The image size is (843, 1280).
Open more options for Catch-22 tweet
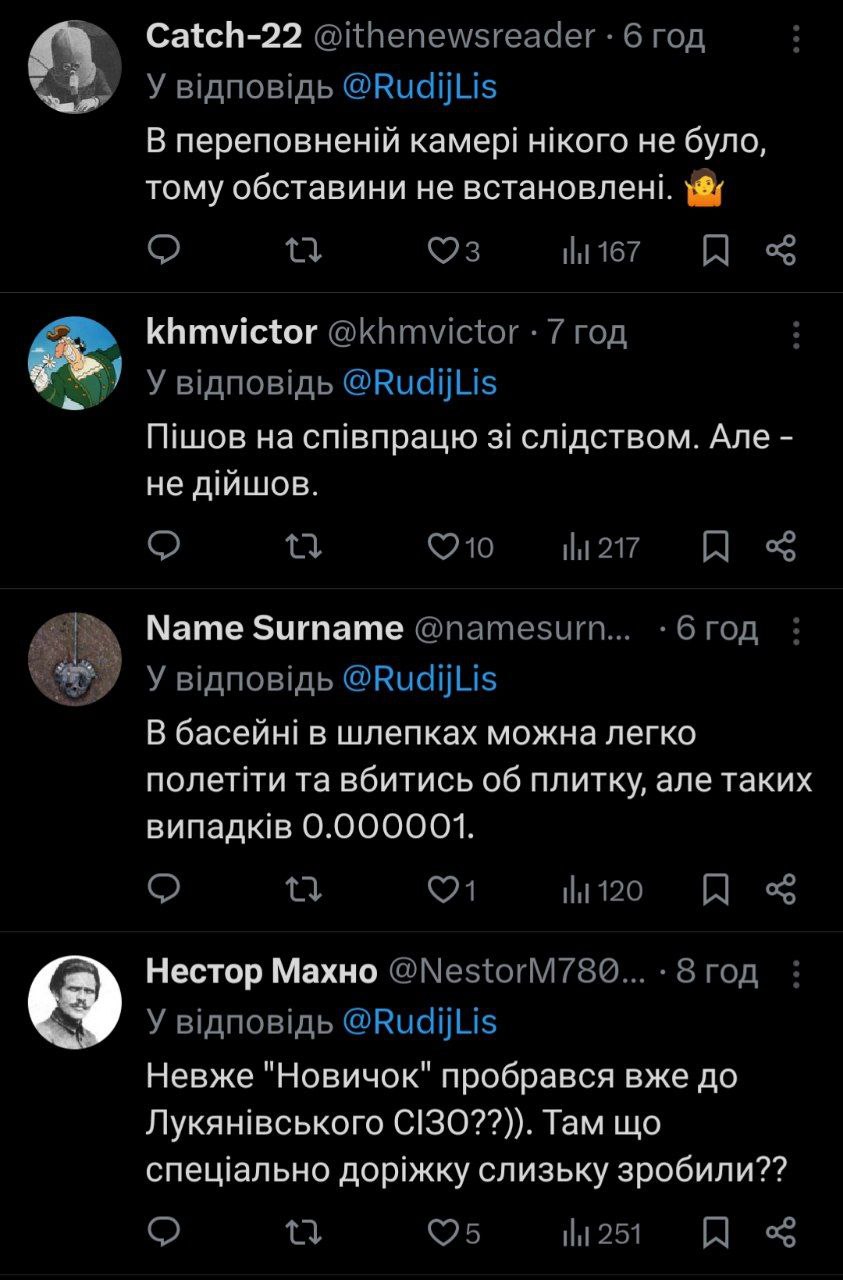796,38
